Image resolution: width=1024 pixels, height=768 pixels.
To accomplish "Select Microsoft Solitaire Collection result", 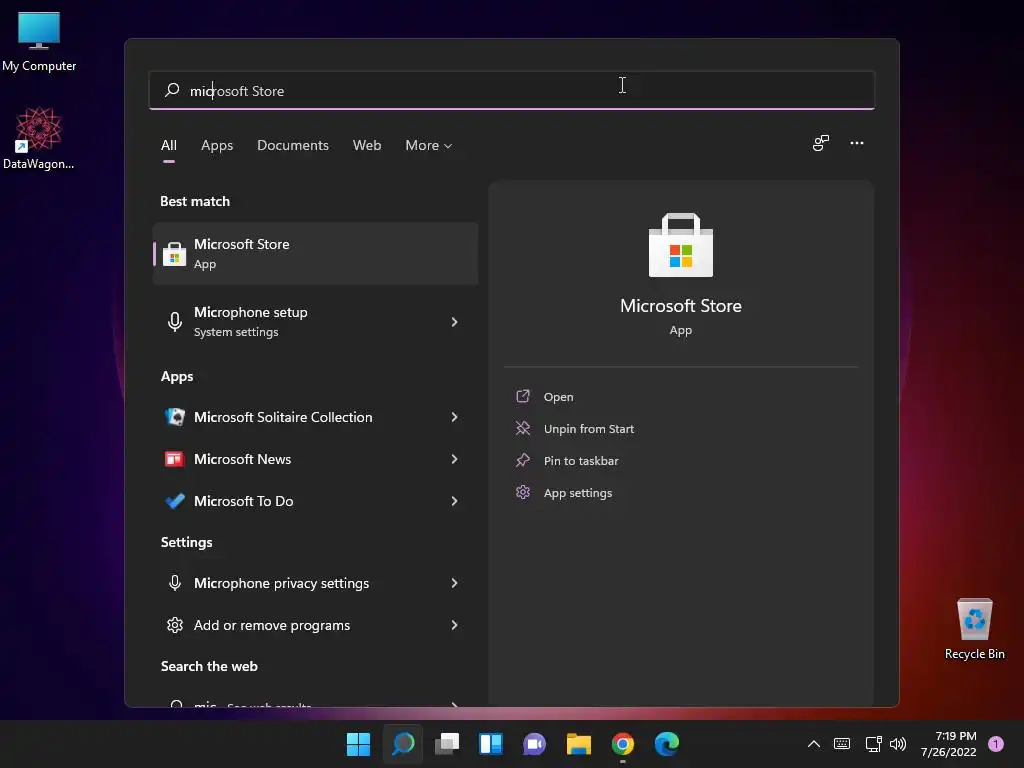I will tap(315, 417).
